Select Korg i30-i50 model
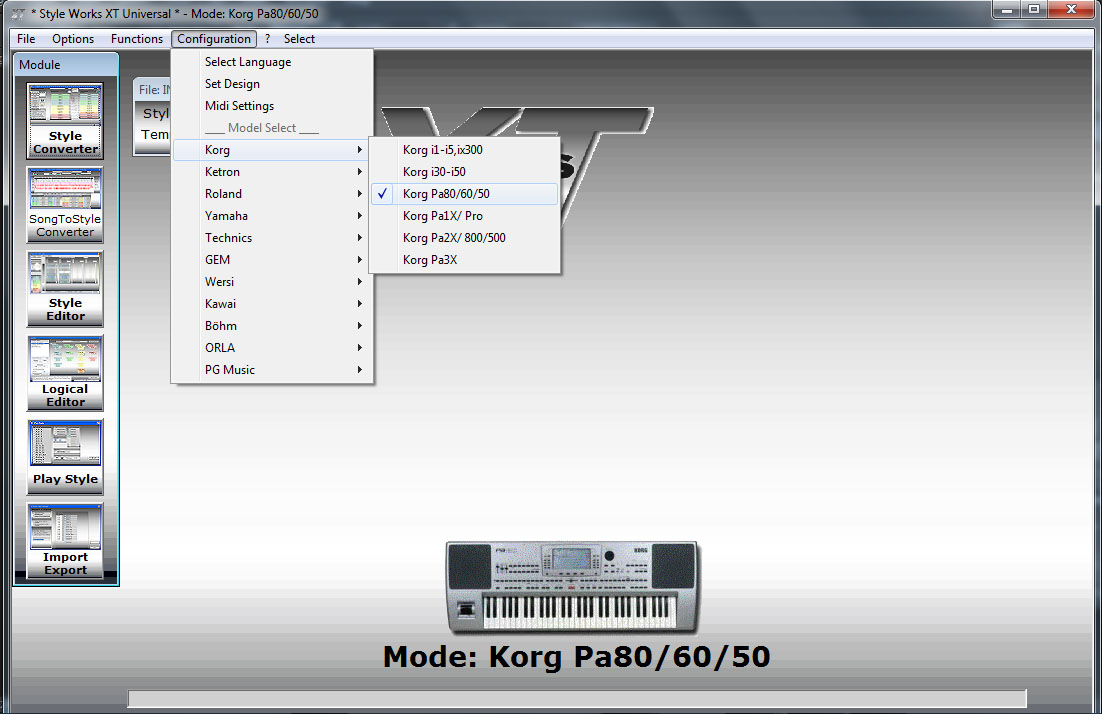1102x714 pixels. tap(465, 171)
